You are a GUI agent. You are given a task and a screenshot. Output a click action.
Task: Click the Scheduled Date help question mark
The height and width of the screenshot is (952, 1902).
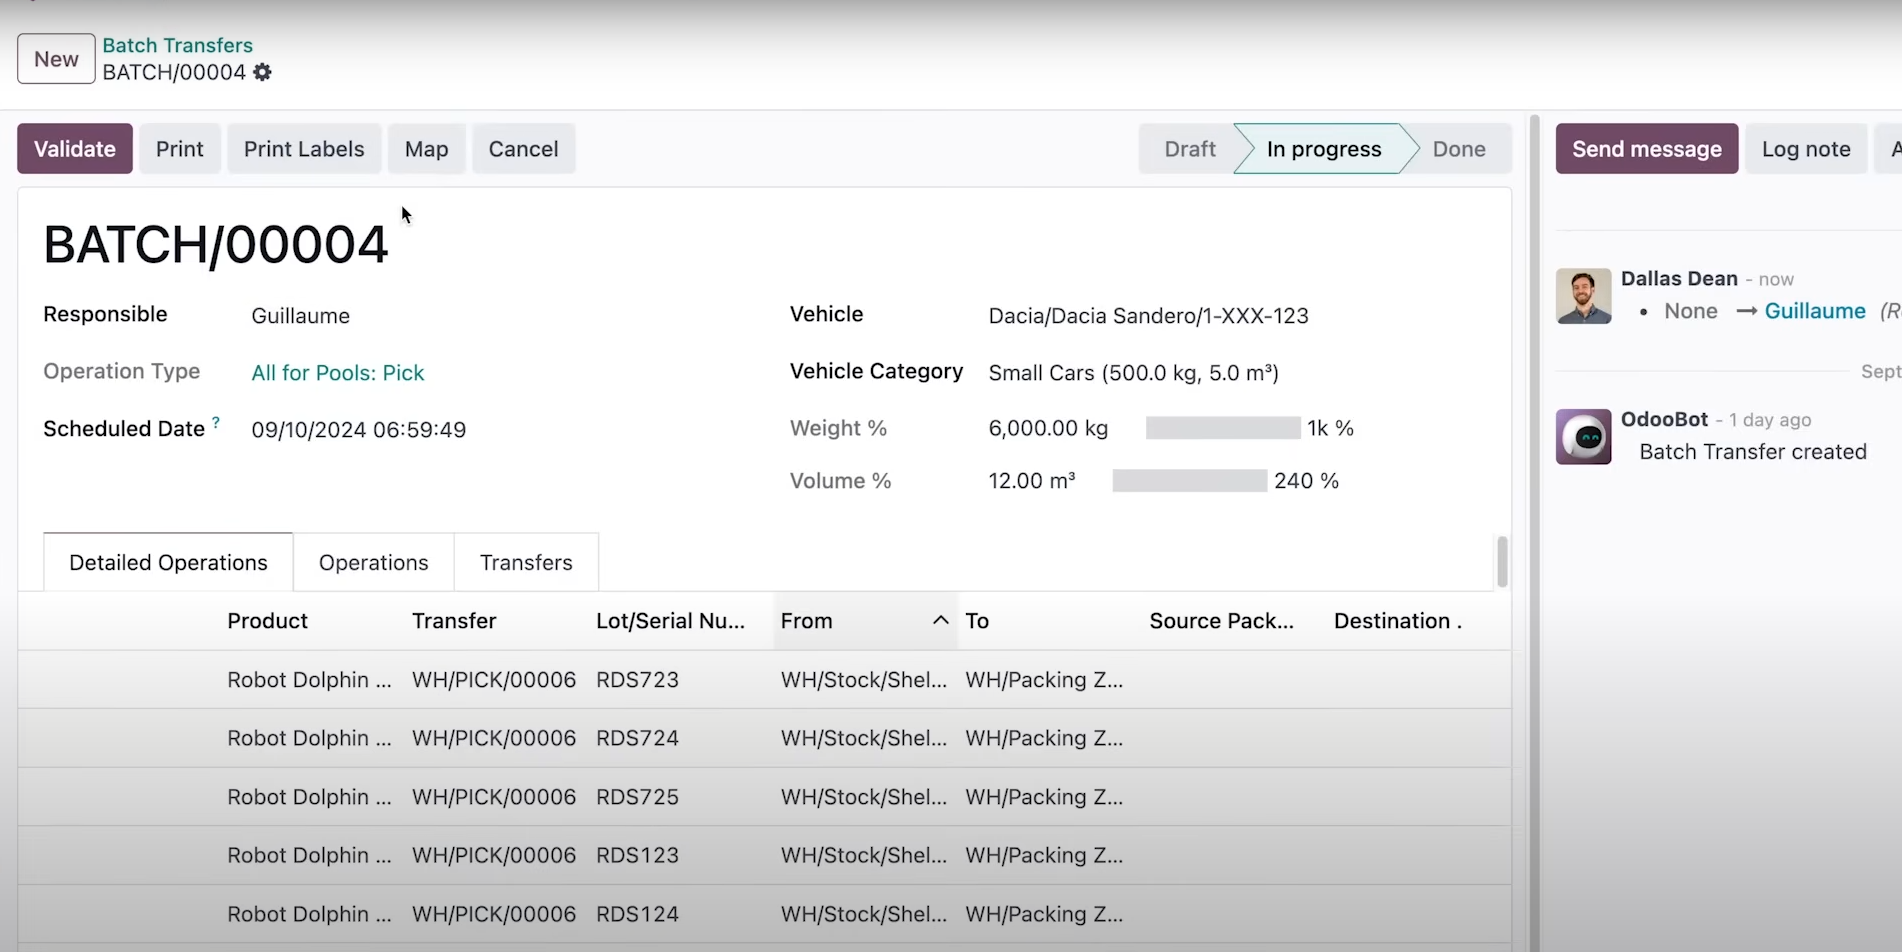(216, 422)
